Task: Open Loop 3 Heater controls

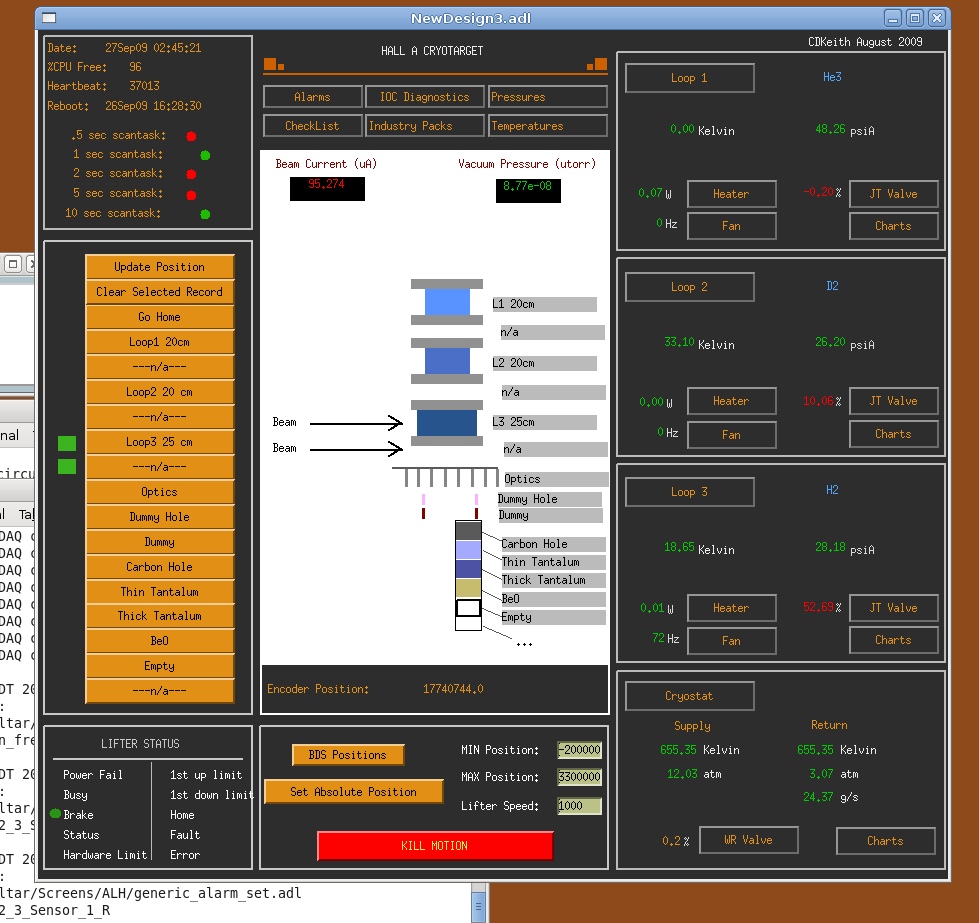Action: tap(731, 608)
